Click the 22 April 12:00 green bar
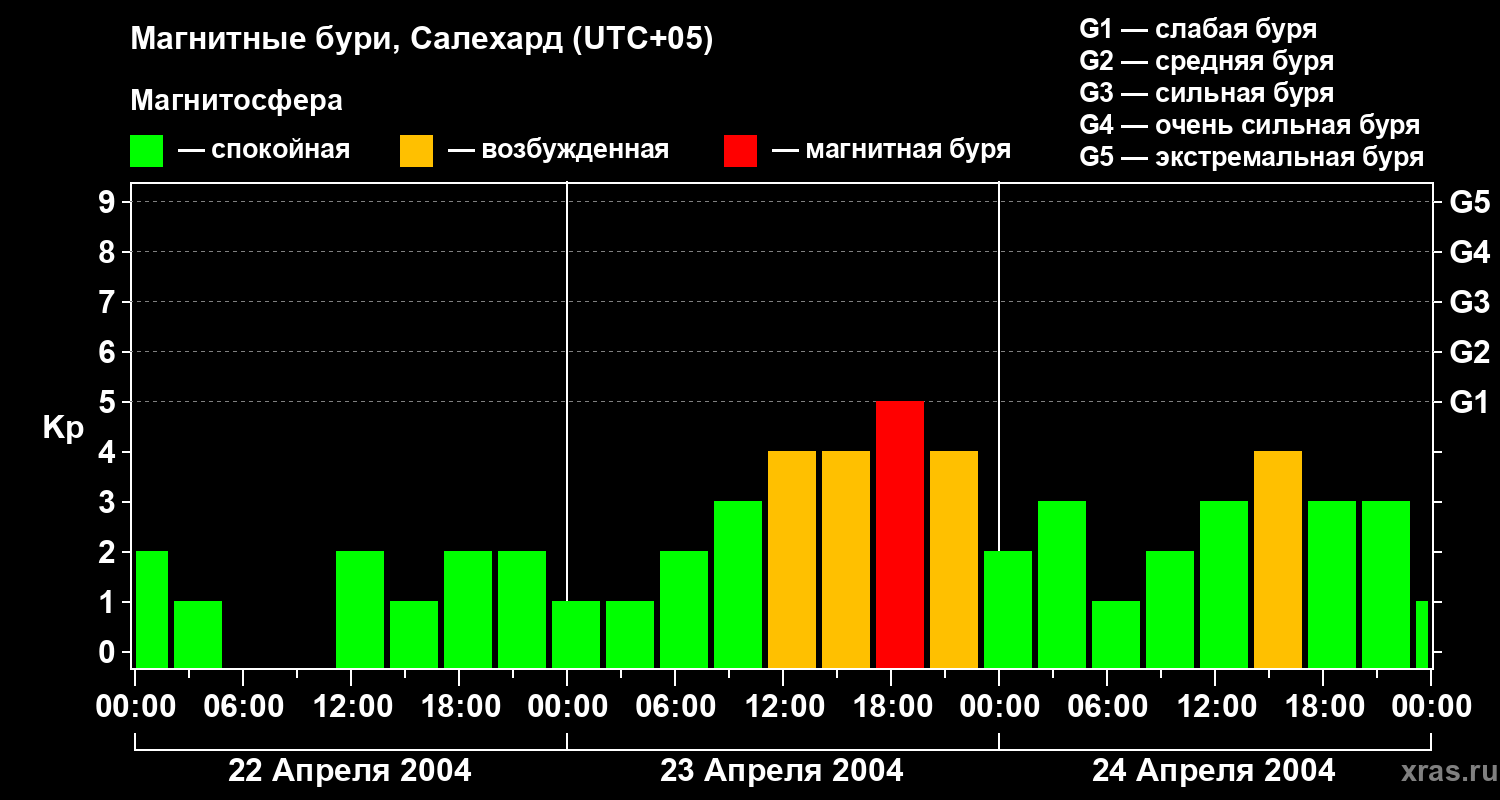Screen dimensions: 1500x800 click(x=360, y=610)
